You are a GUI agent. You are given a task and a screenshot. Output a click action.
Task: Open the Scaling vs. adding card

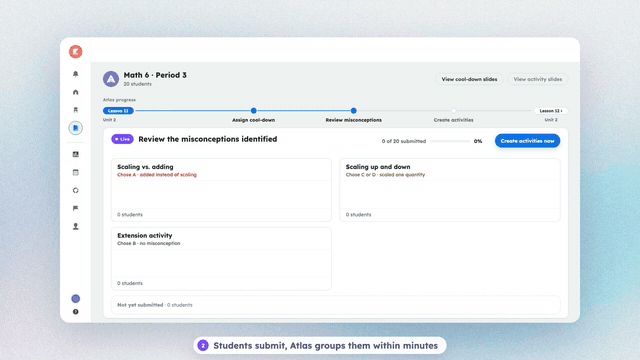221,190
